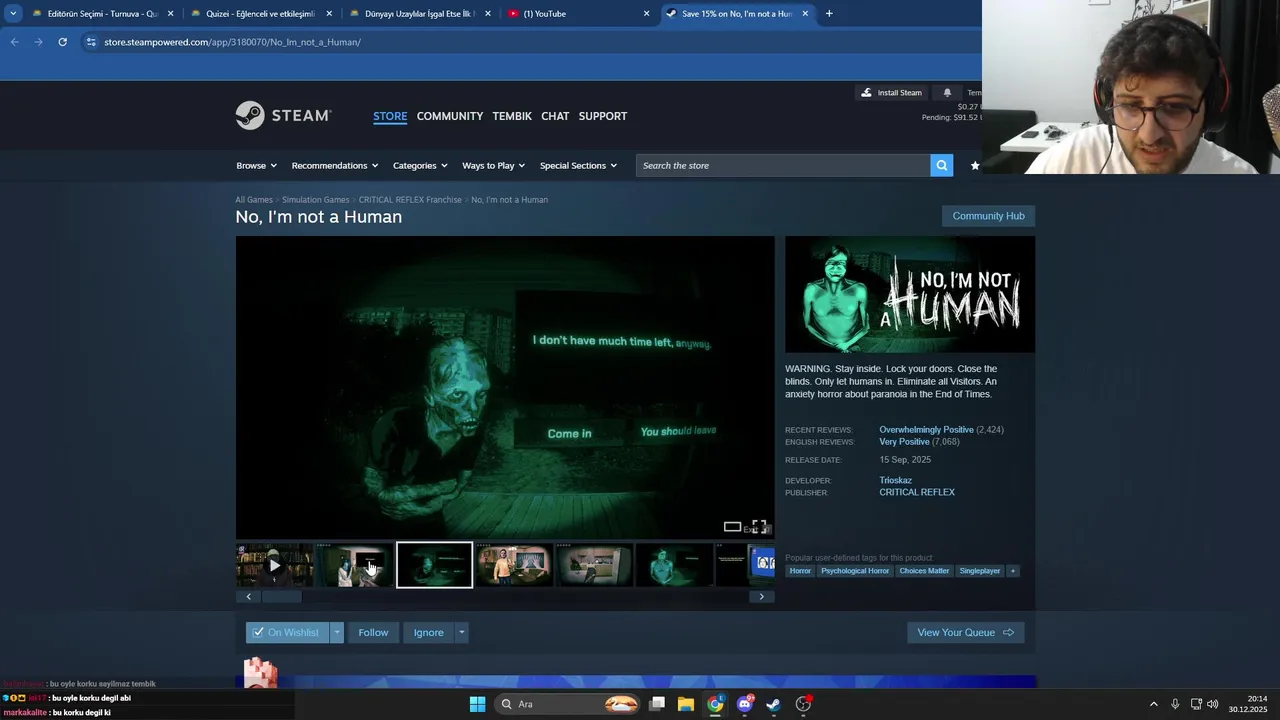1280x720 pixels.
Task: Click the microphone tray icon
Action: (1175, 704)
